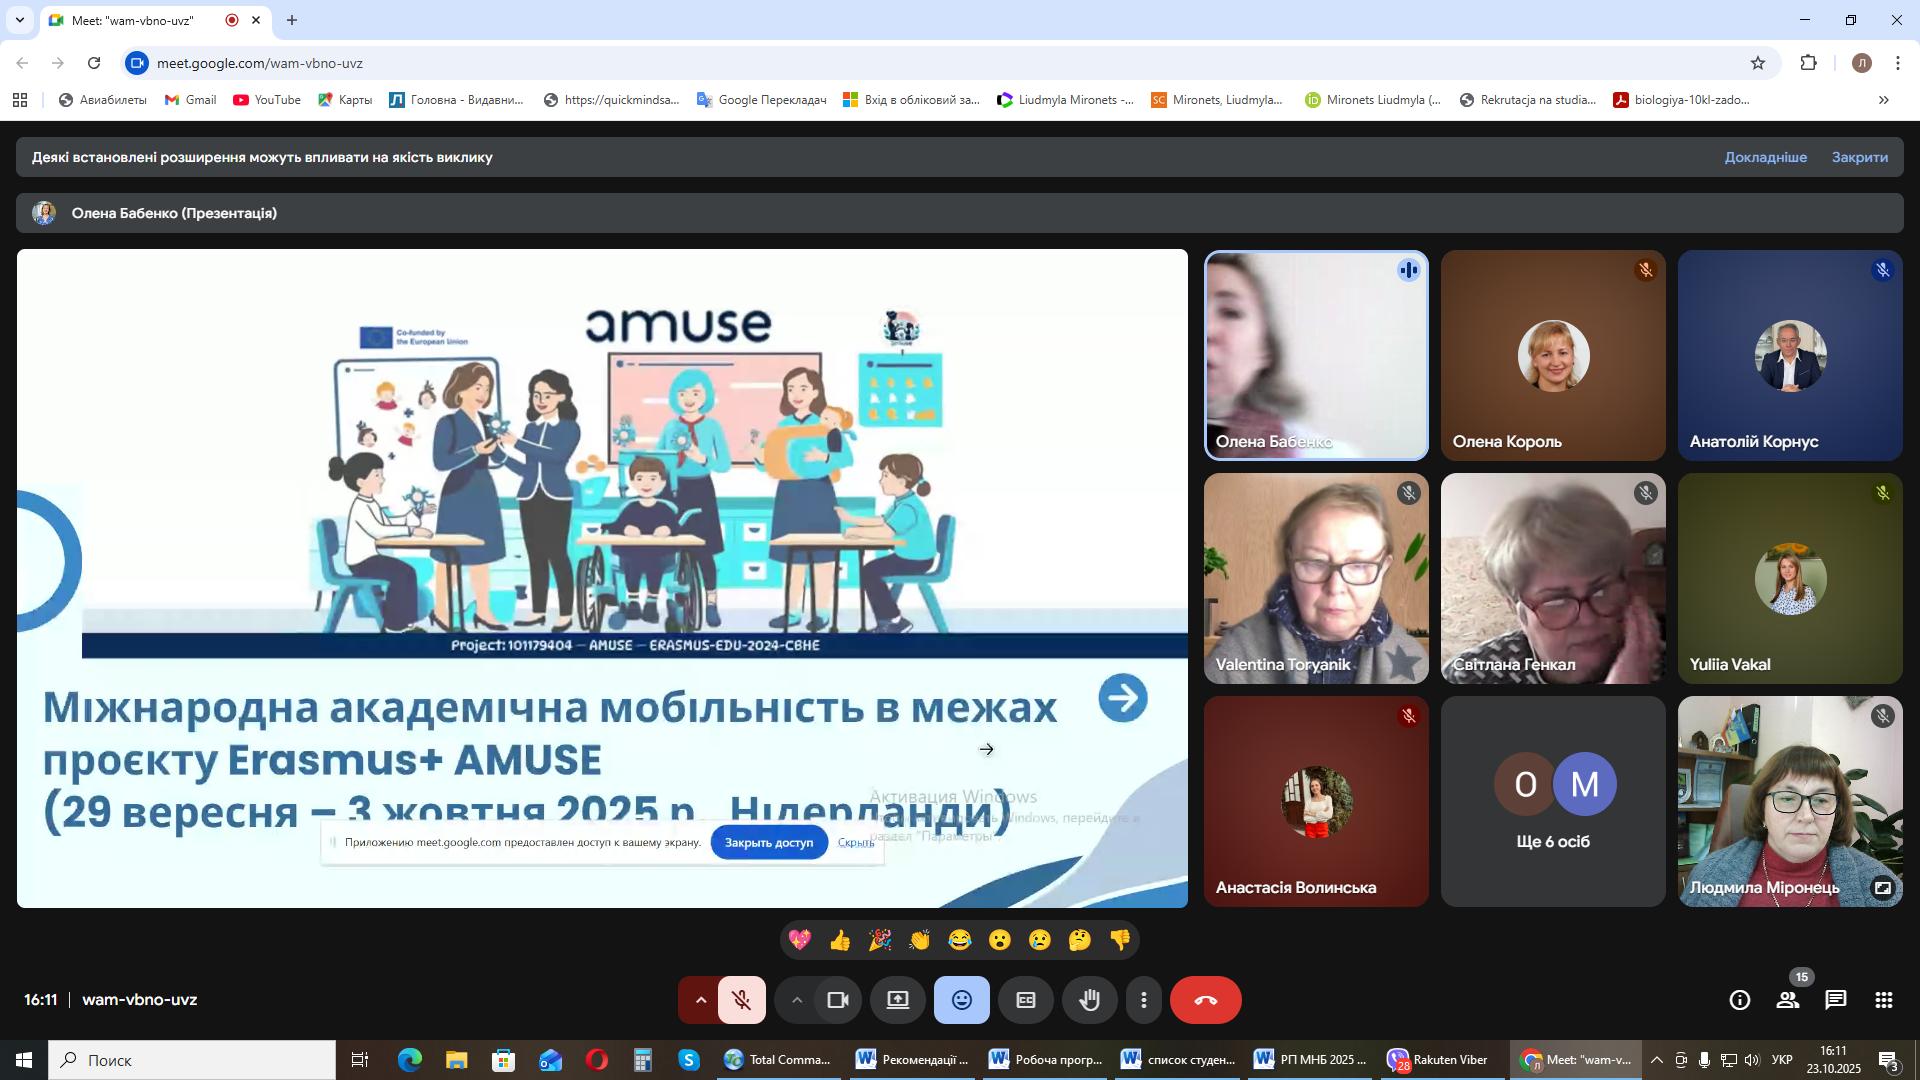This screenshot has width=1920, height=1080.
Task: Hide the emoji reactions bar toggle
Action: [961, 1000]
